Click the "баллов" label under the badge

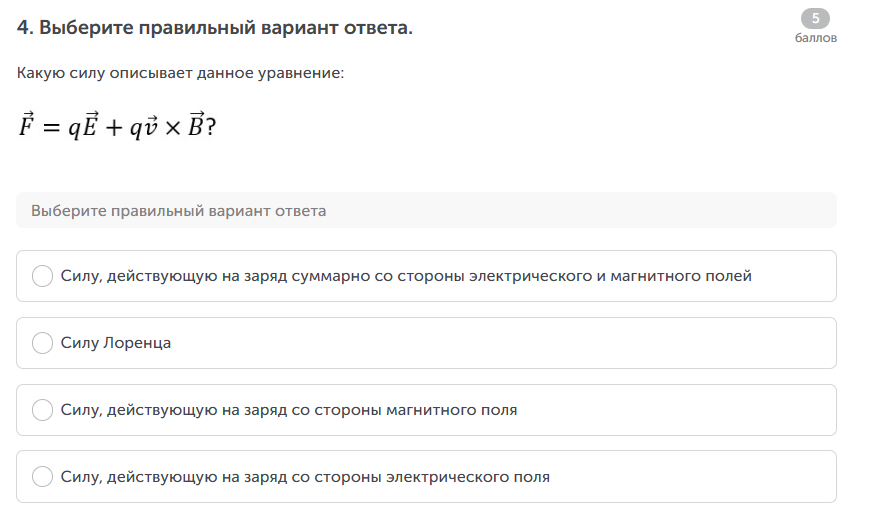[815, 38]
